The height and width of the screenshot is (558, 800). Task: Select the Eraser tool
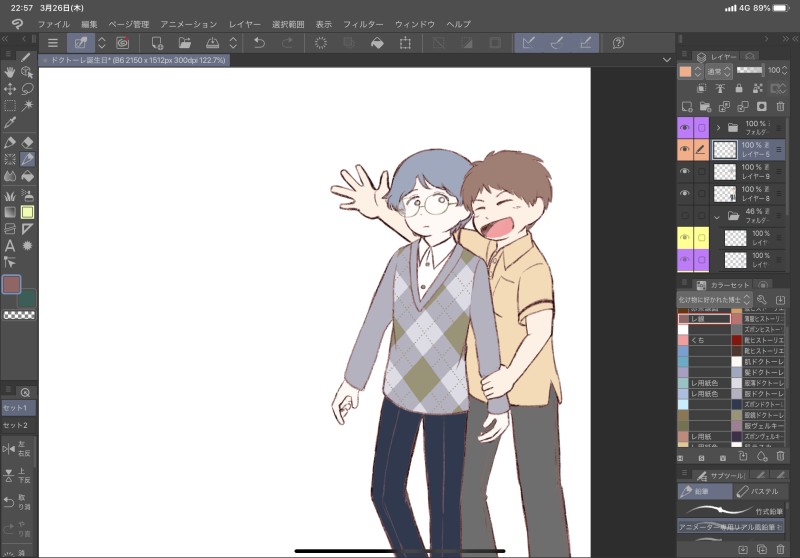pos(28,142)
